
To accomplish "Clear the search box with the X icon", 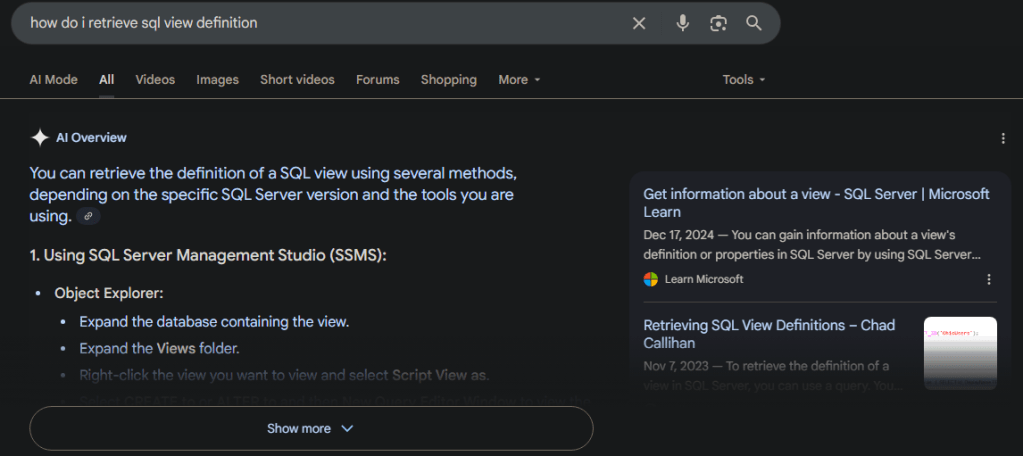I will coord(639,23).
